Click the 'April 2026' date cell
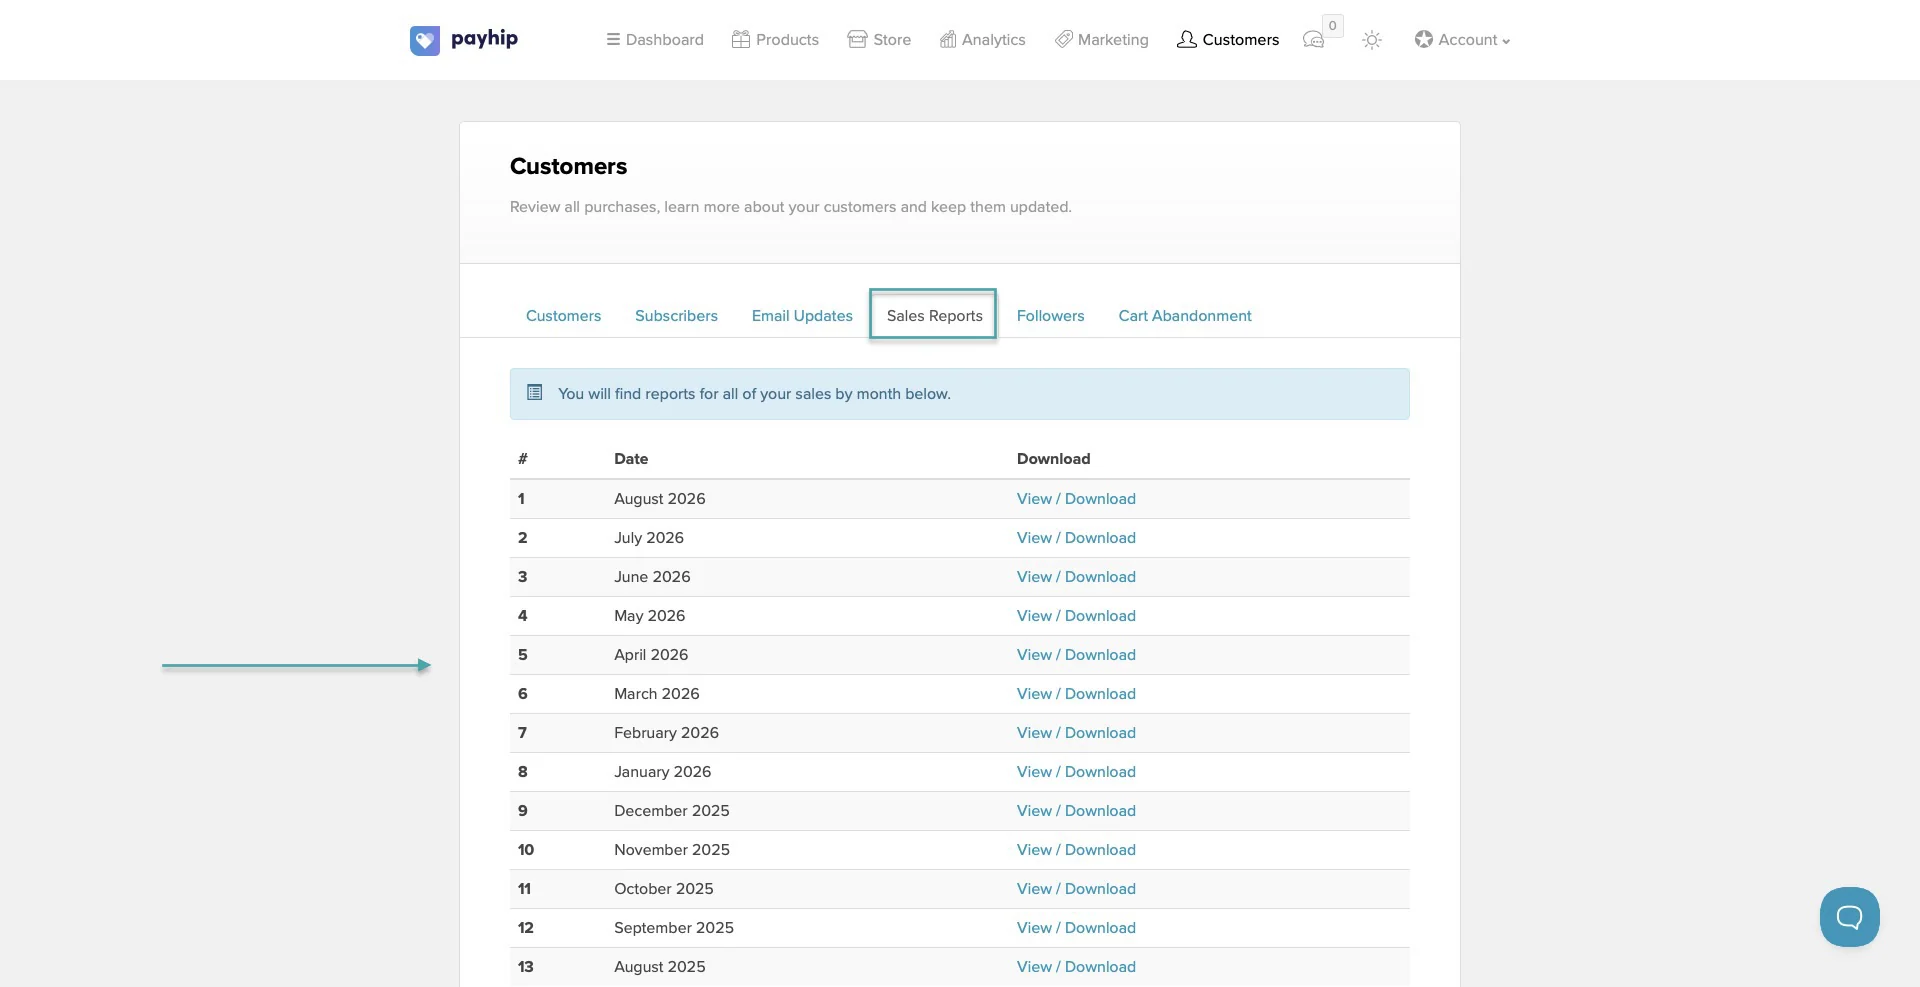Image resolution: width=1920 pixels, height=987 pixels. pos(651,655)
